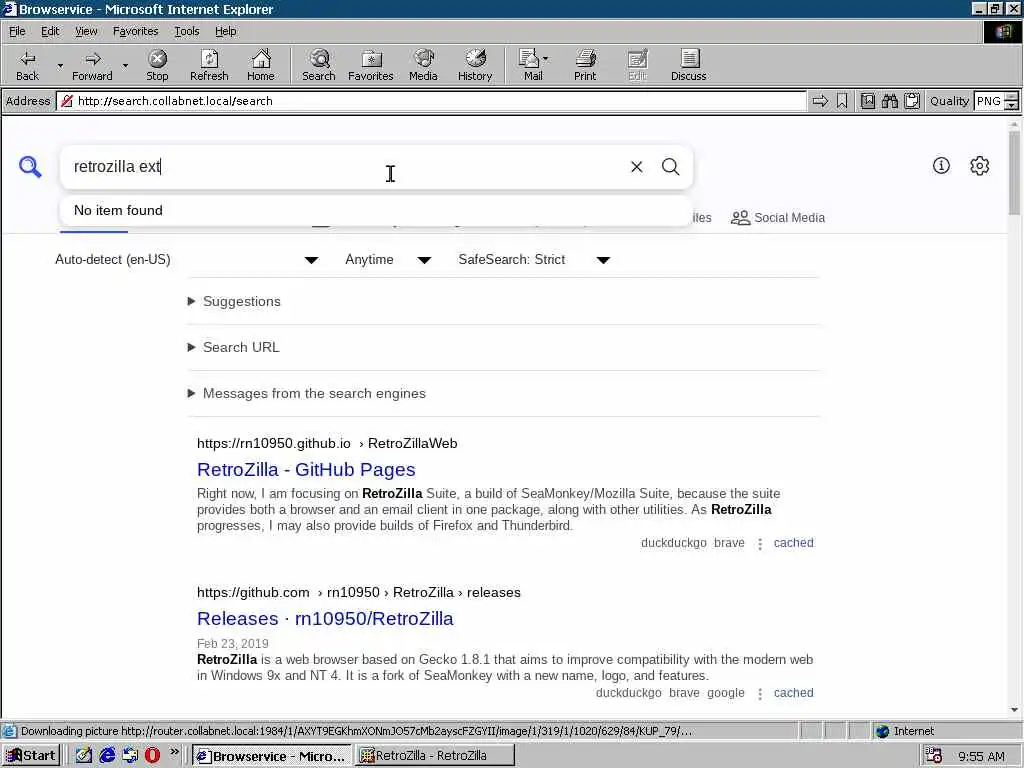The image size is (1024, 768).
Task: Click the blue SearXNG logo magnifier
Action: [30, 167]
